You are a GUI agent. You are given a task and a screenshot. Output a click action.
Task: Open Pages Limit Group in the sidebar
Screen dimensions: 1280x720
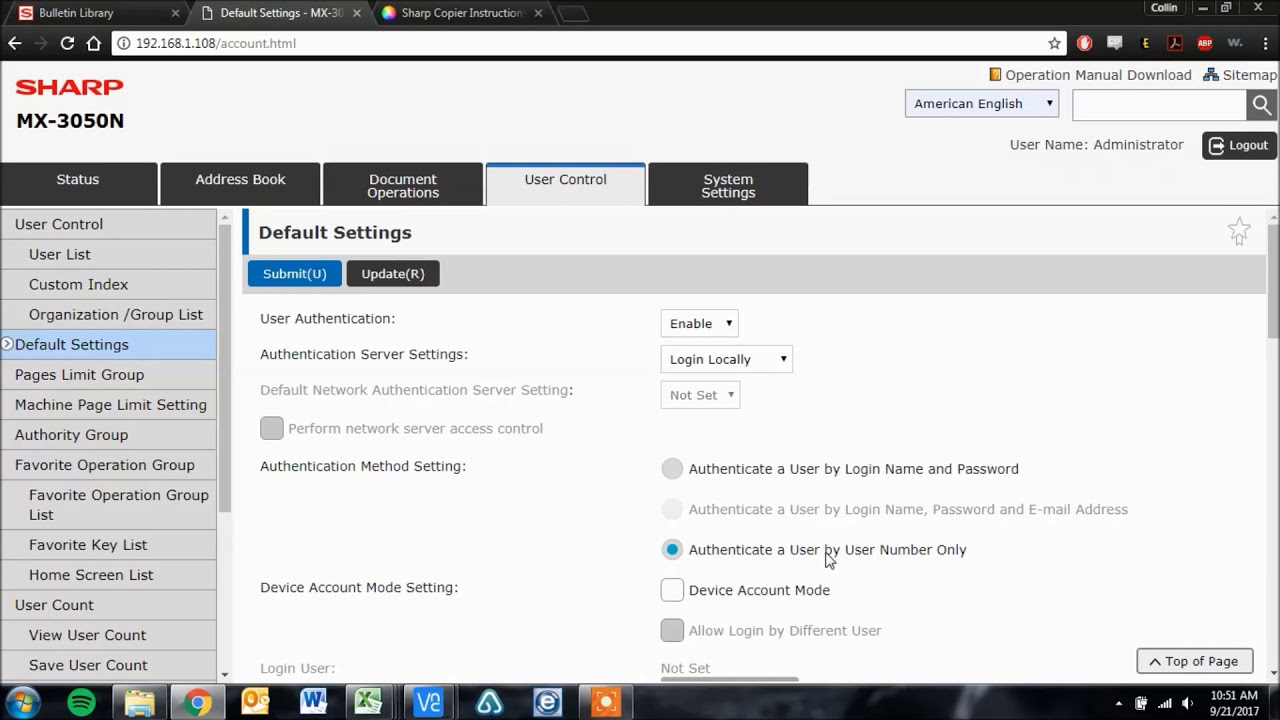click(108, 374)
